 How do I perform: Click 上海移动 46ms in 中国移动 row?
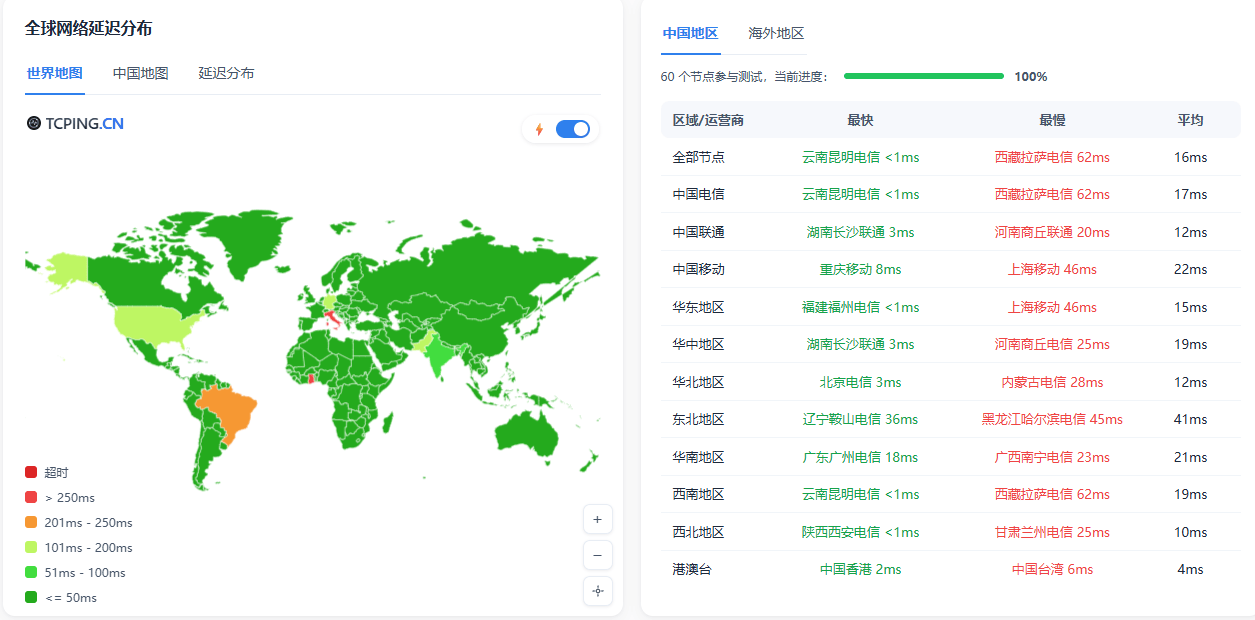pyautogui.click(x=1052, y=269)
